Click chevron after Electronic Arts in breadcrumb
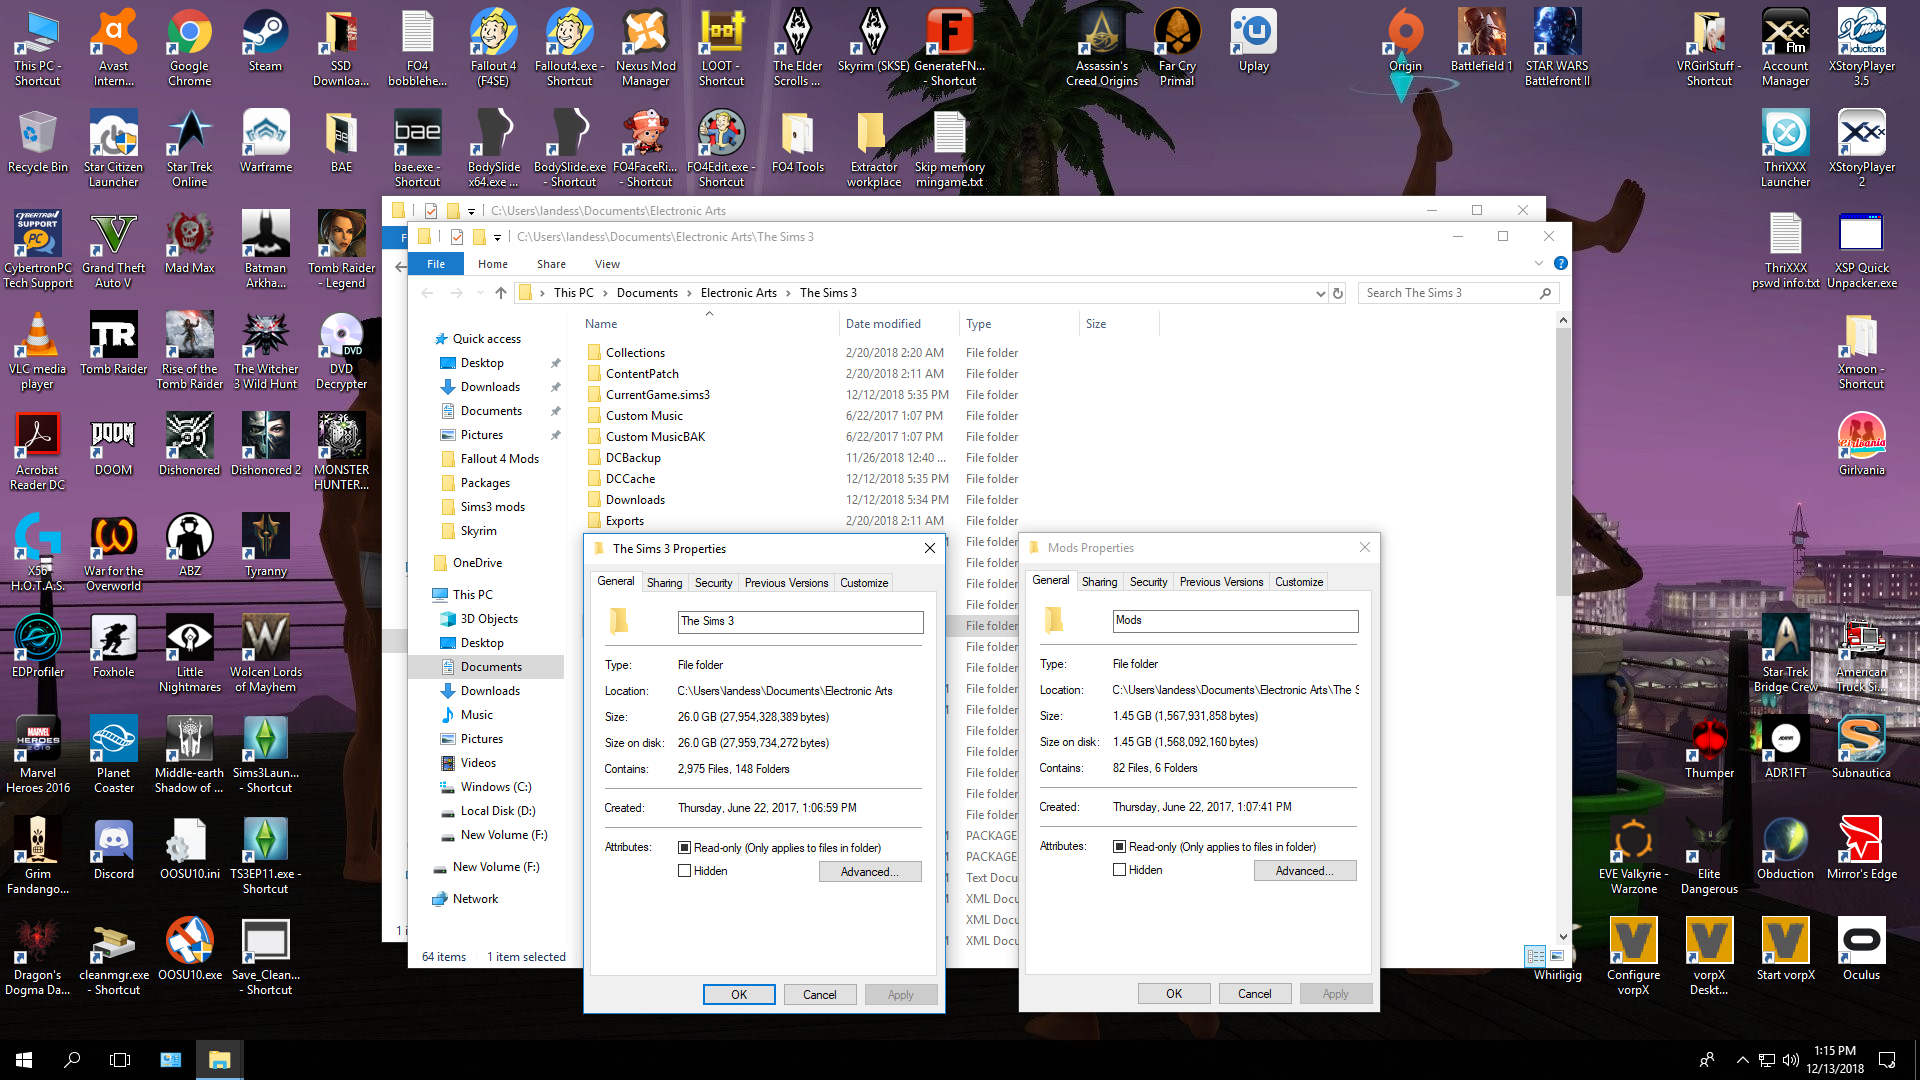The width and height of the screenshot is (1920, 1080). (x=788, y=293)
